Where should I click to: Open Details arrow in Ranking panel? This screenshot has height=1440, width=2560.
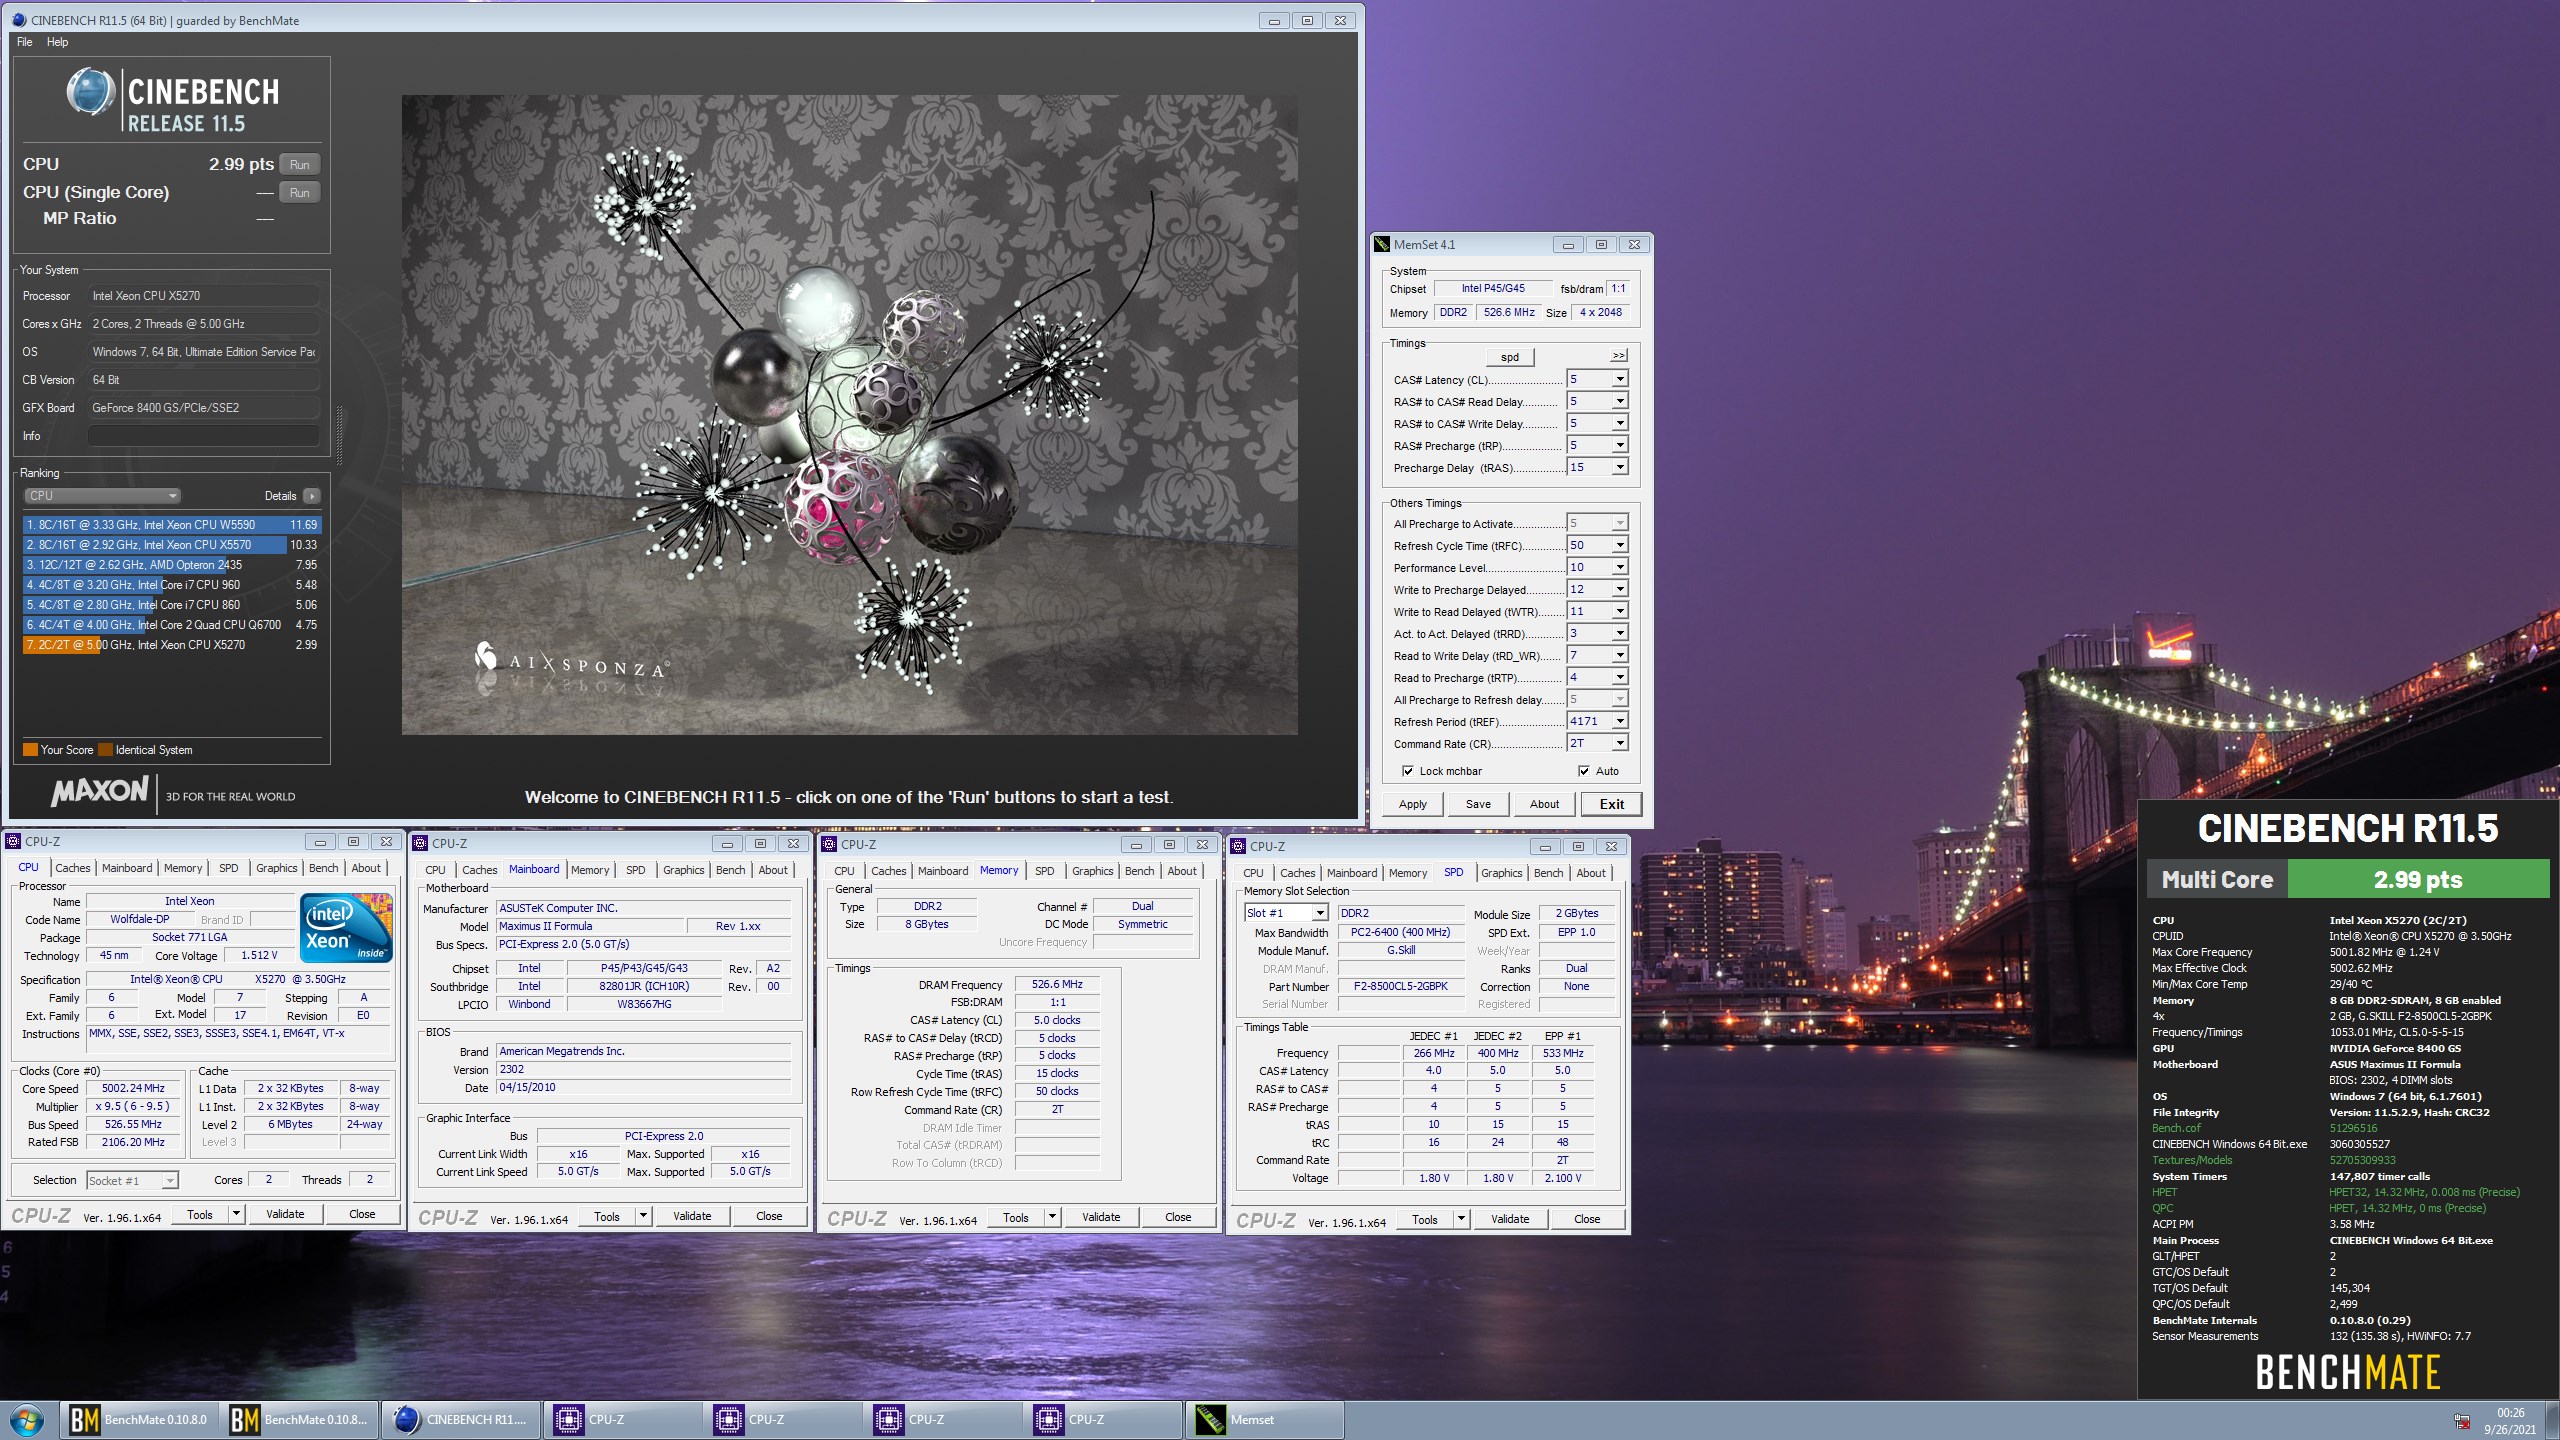(x=312, y=496)
